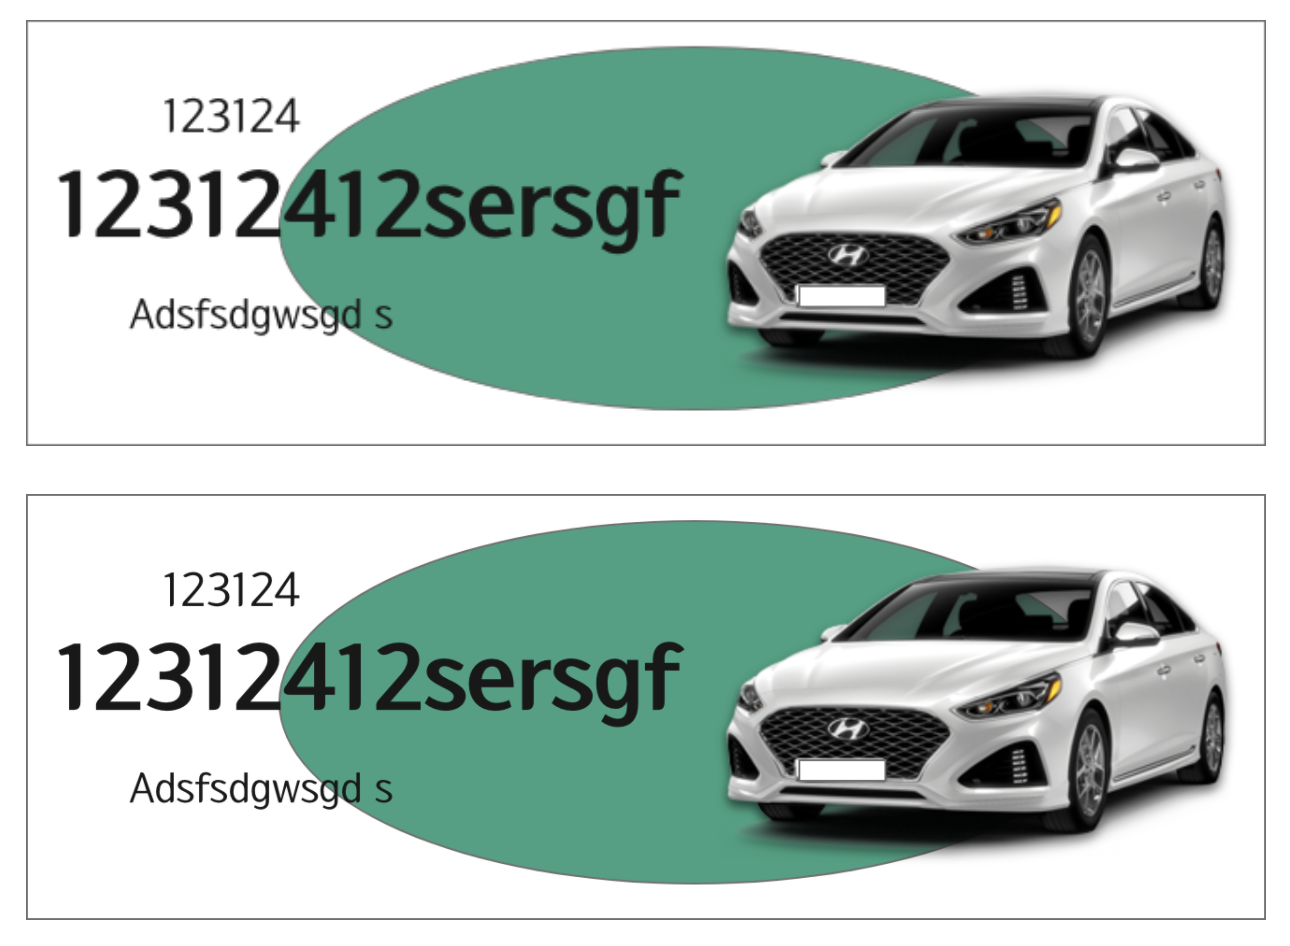Select the white license plate on bottom car

(x=841, y=769)
